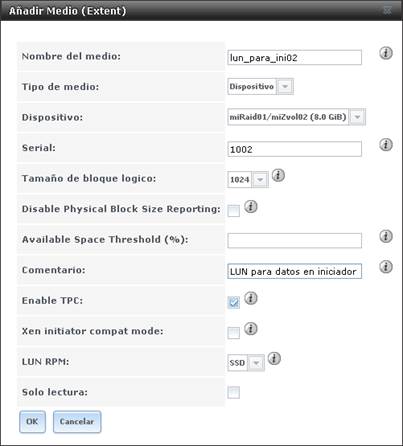The width and height of the screenshot is (403, 446).
Task: Click info icon beside LUN RPM dropdown
Action: coord(274,358)
